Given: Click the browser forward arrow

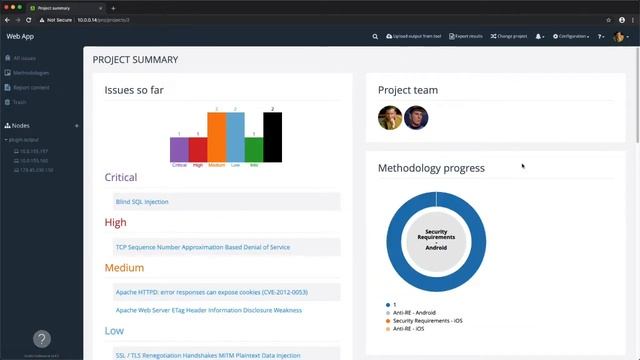Looking at the screenshot, I should 18,20.
